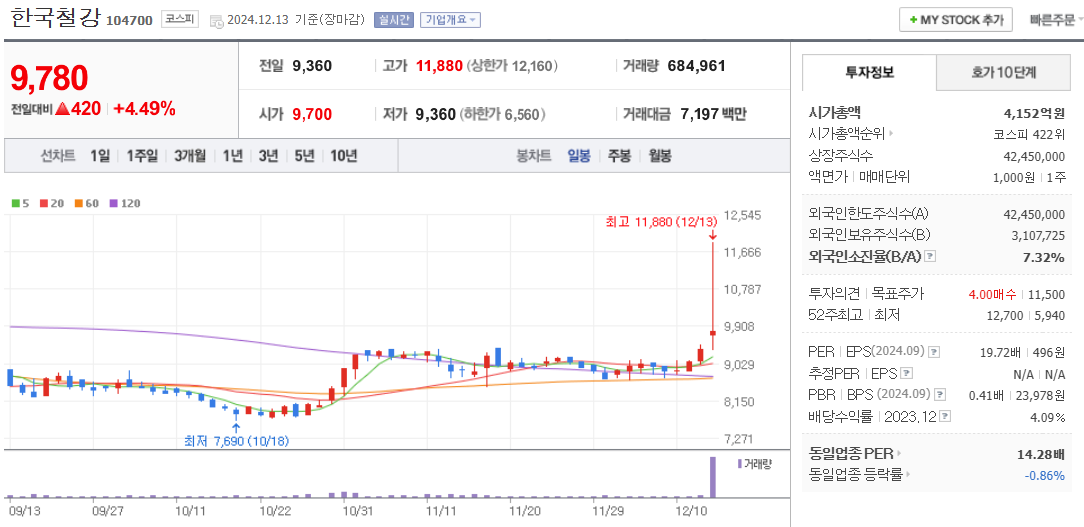Click the large volume bar on 12/13

tap(713, 477)
